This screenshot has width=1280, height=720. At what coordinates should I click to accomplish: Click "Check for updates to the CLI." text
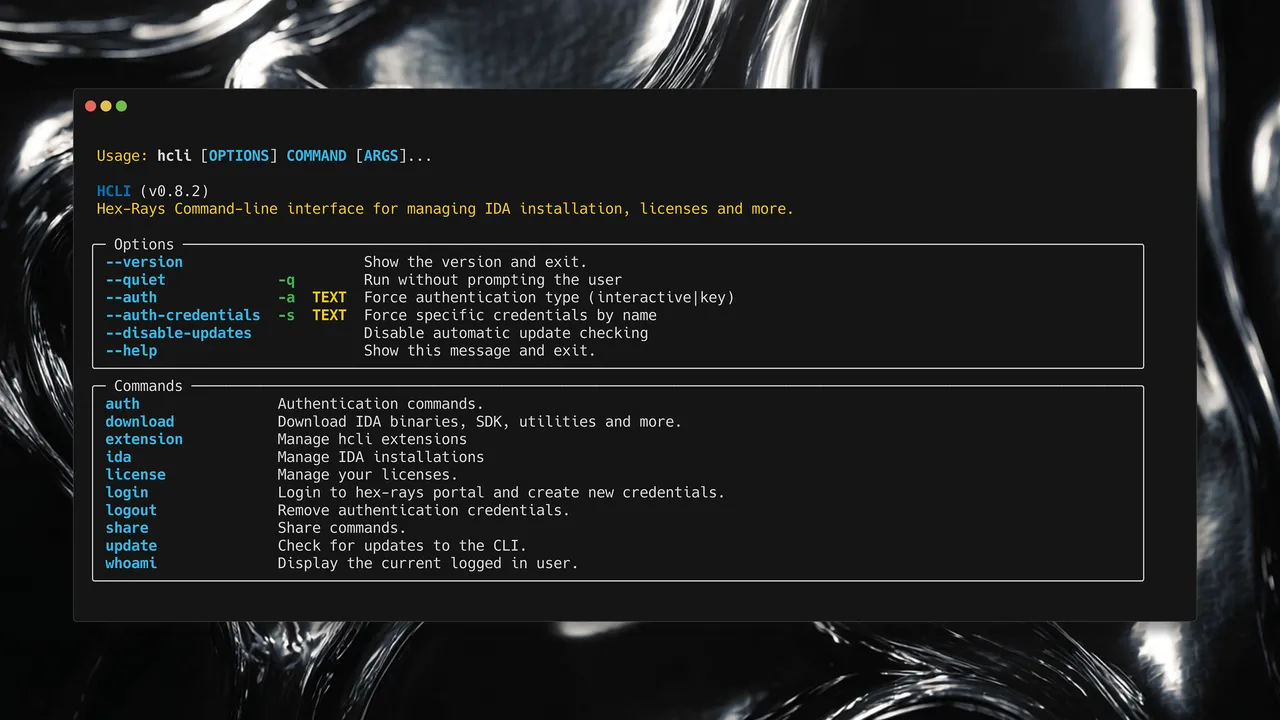[x=402, y=546]
